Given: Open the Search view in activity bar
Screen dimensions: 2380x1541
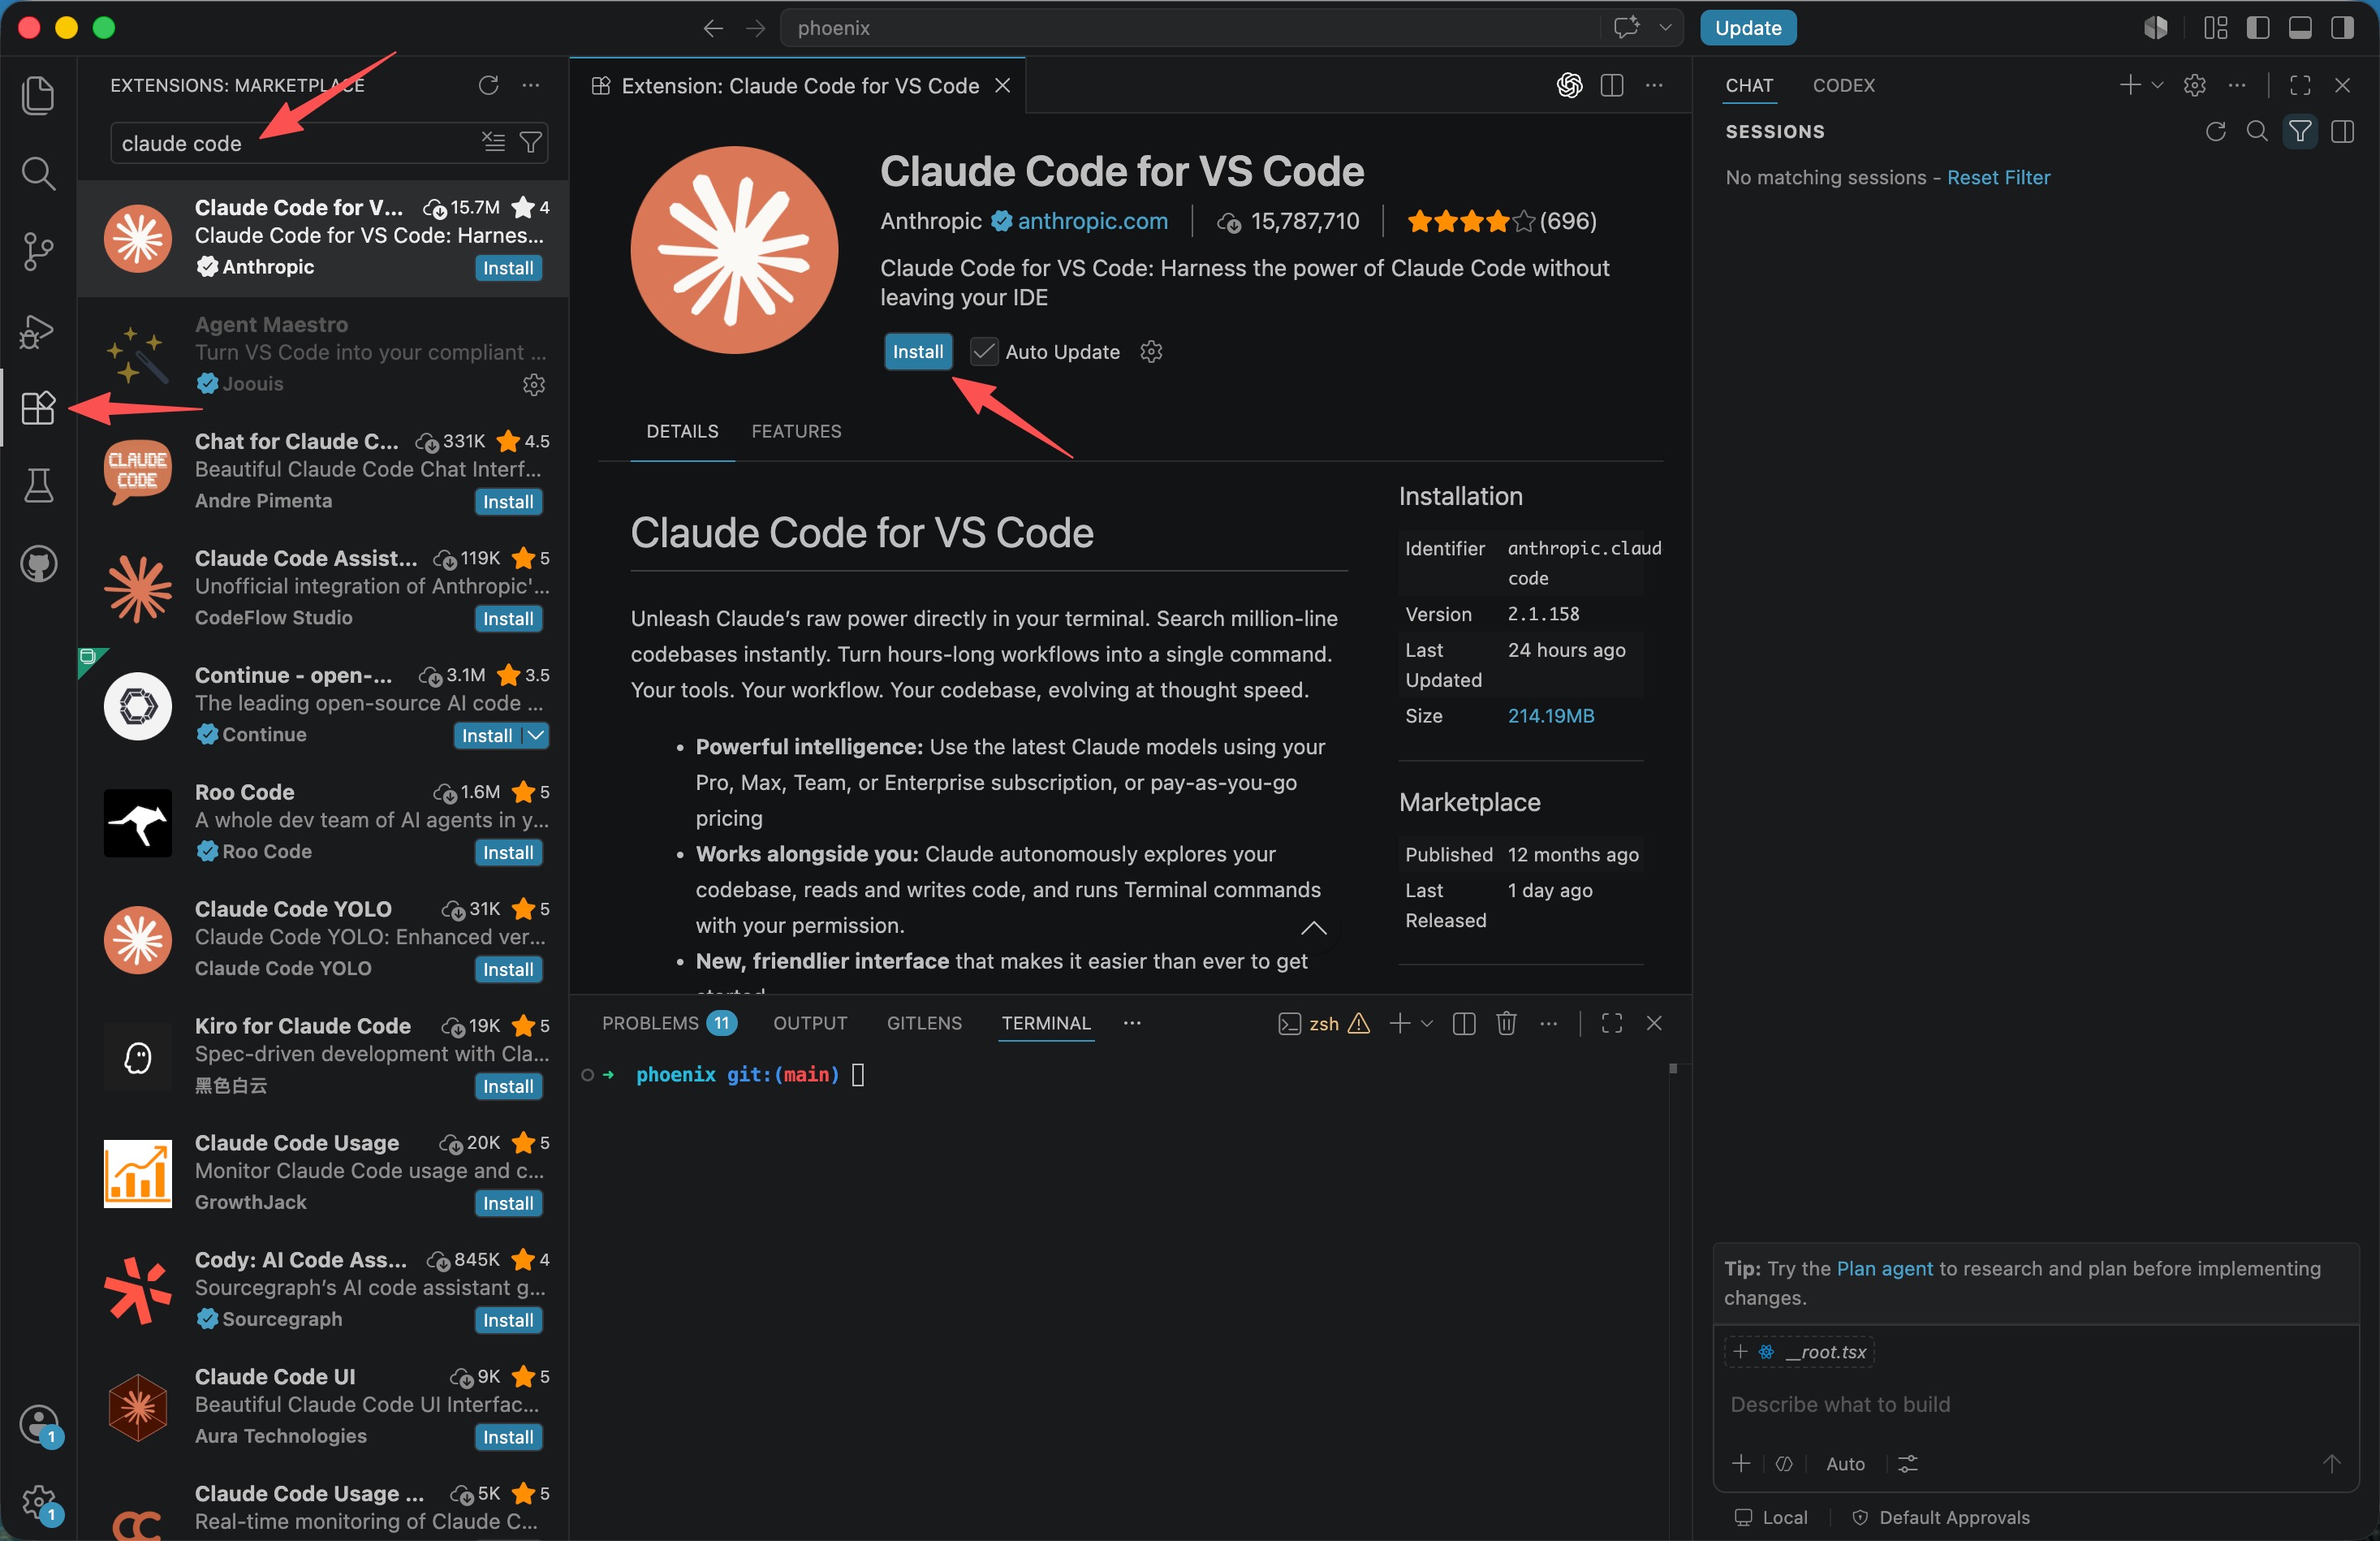Looking at the screenshot, I should point(38,173).
